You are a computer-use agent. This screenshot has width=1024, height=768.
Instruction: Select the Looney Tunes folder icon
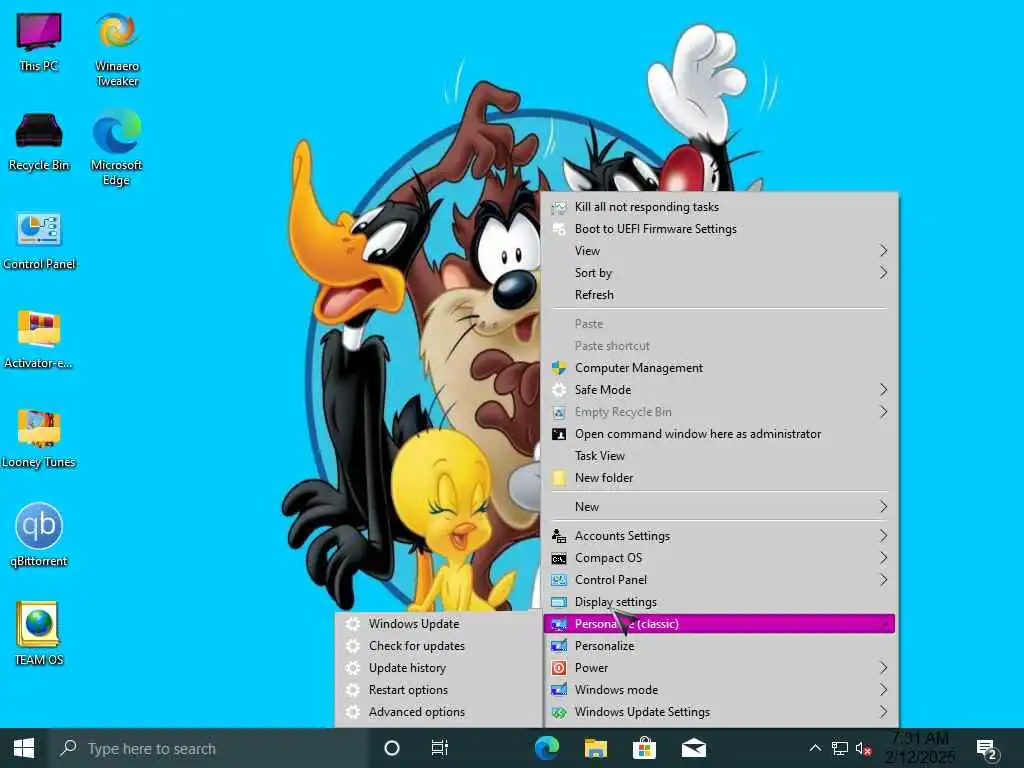tap(39, 439)
